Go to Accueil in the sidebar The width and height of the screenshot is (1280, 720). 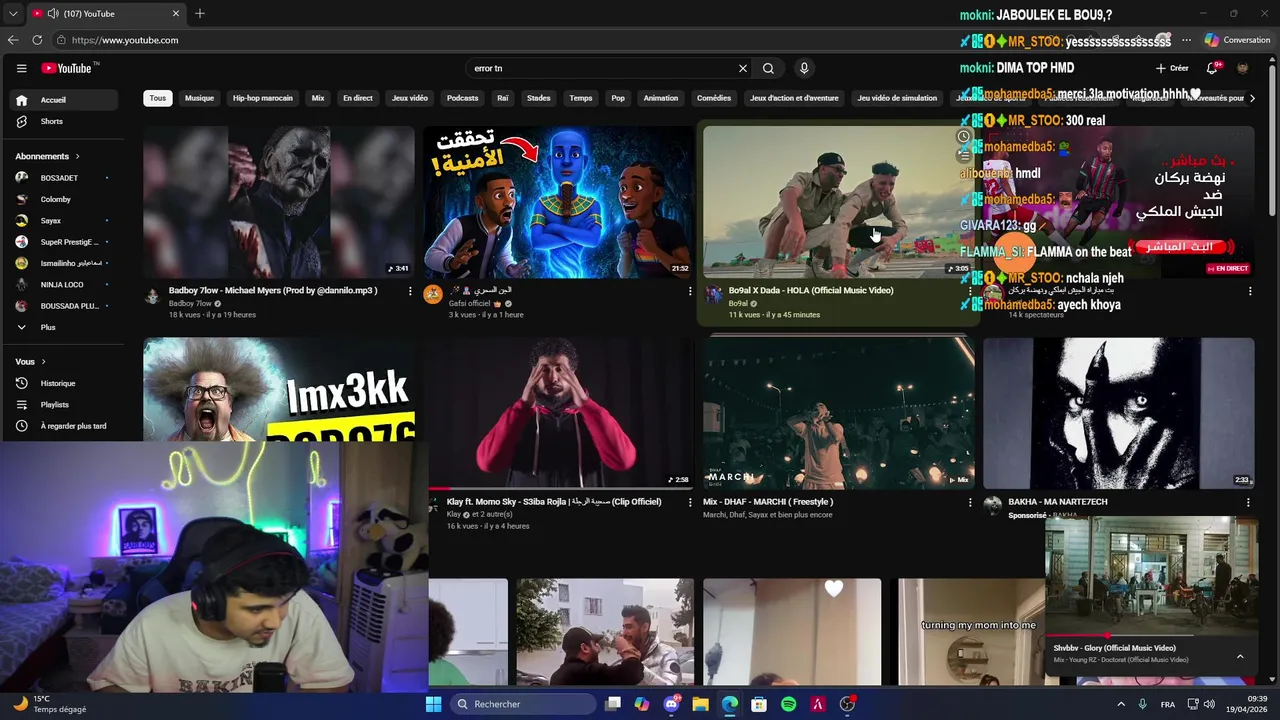[65, 100]
